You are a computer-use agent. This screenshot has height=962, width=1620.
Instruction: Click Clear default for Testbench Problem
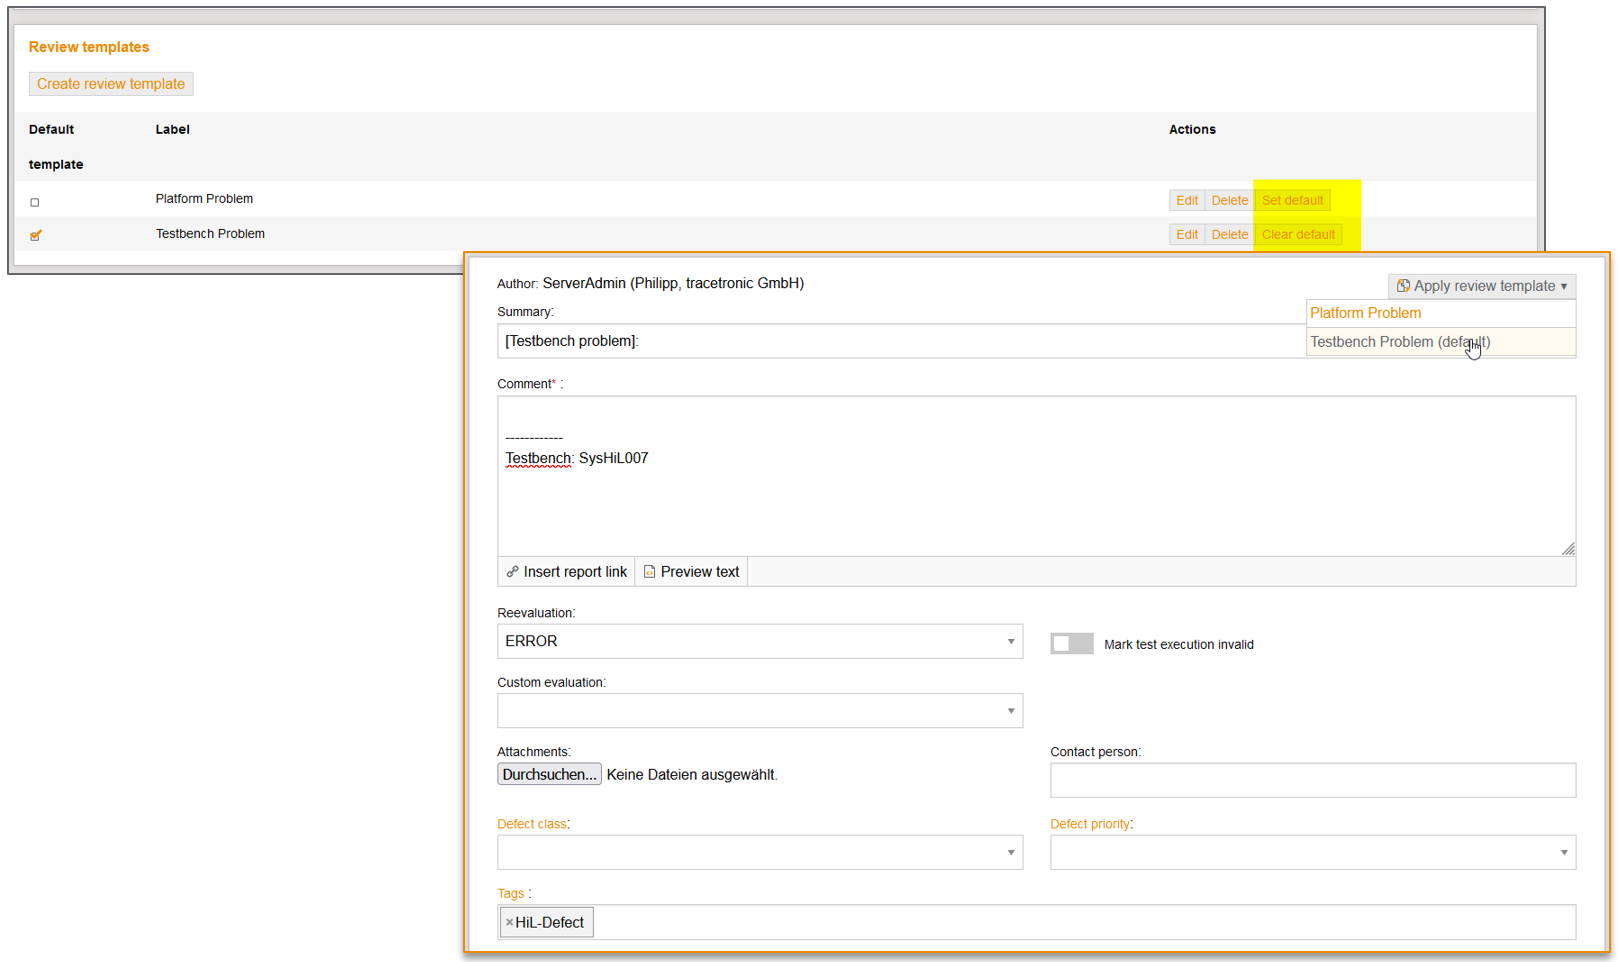(x=1297, y=235)
